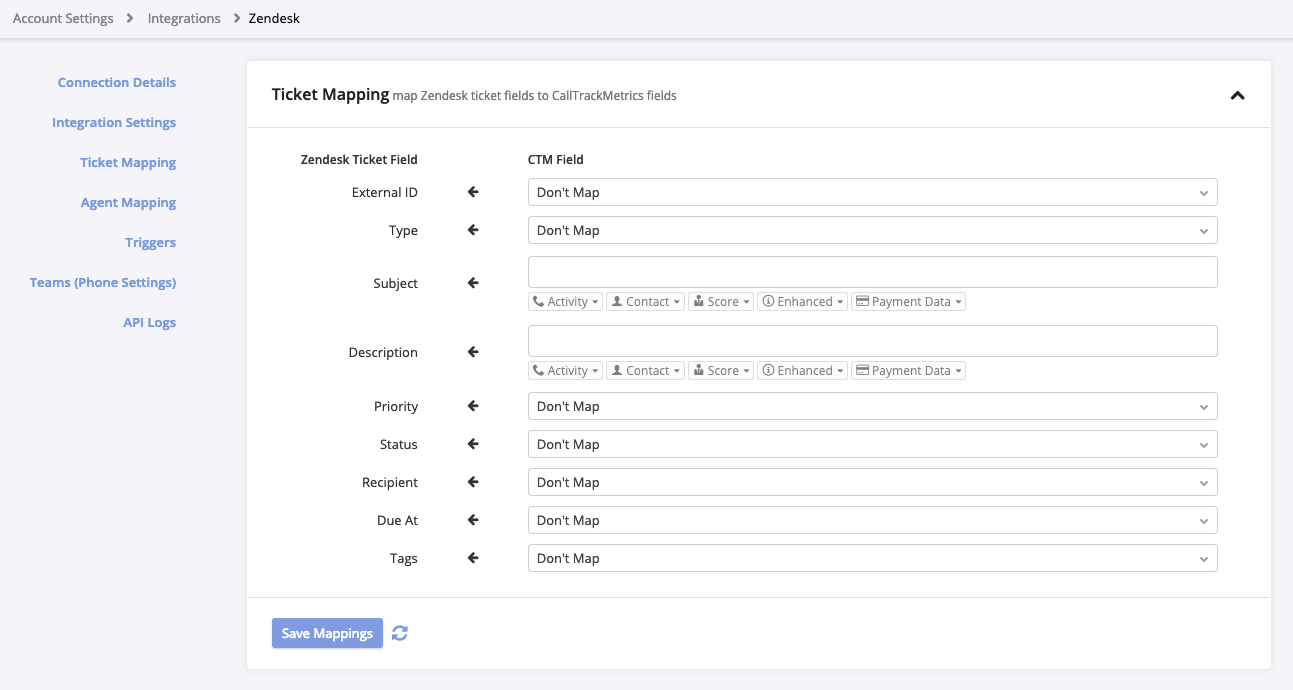Click the Subject input field
The width and height of the screenshot is (1293, 690).
pyautogui.click(x=872, y=272)
